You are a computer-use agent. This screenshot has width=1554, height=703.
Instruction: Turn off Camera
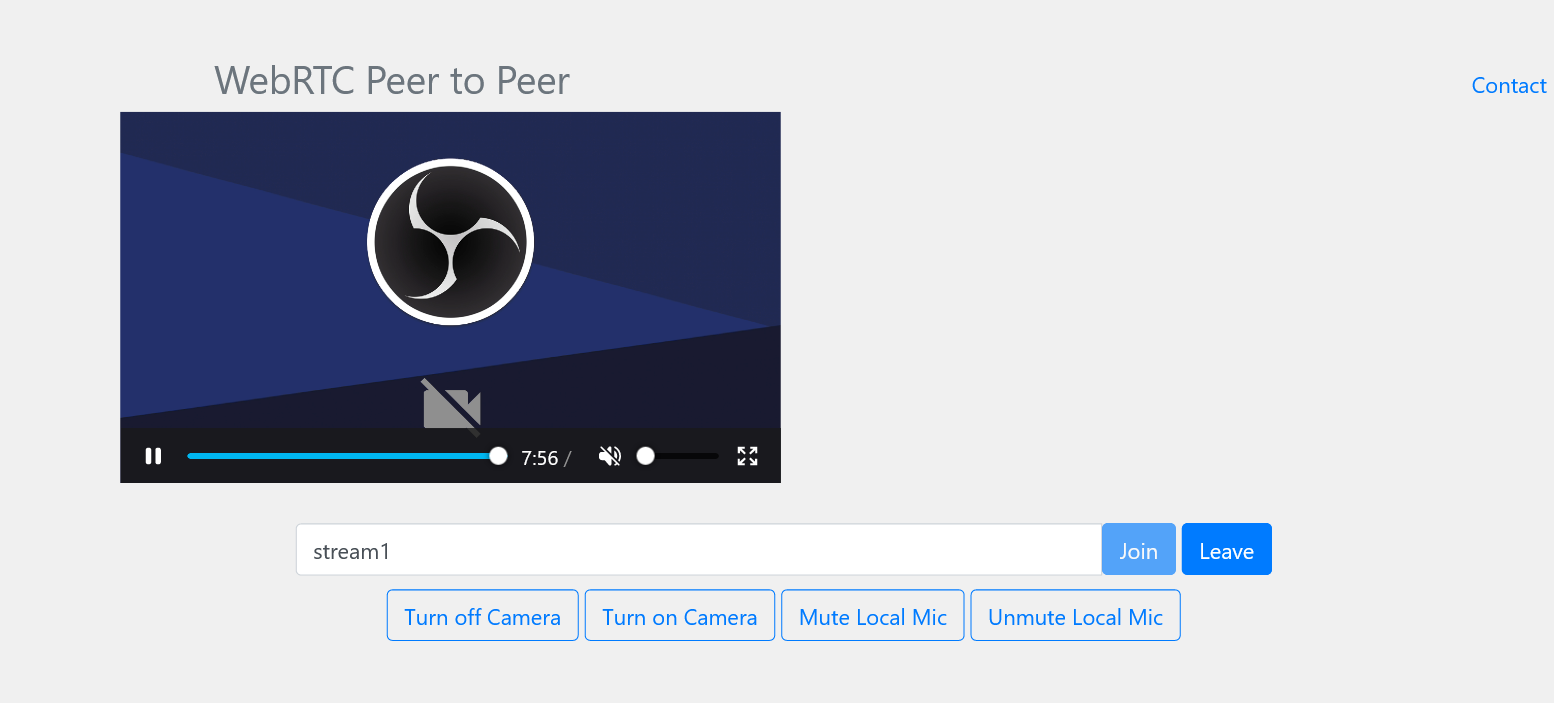[482, 615]
